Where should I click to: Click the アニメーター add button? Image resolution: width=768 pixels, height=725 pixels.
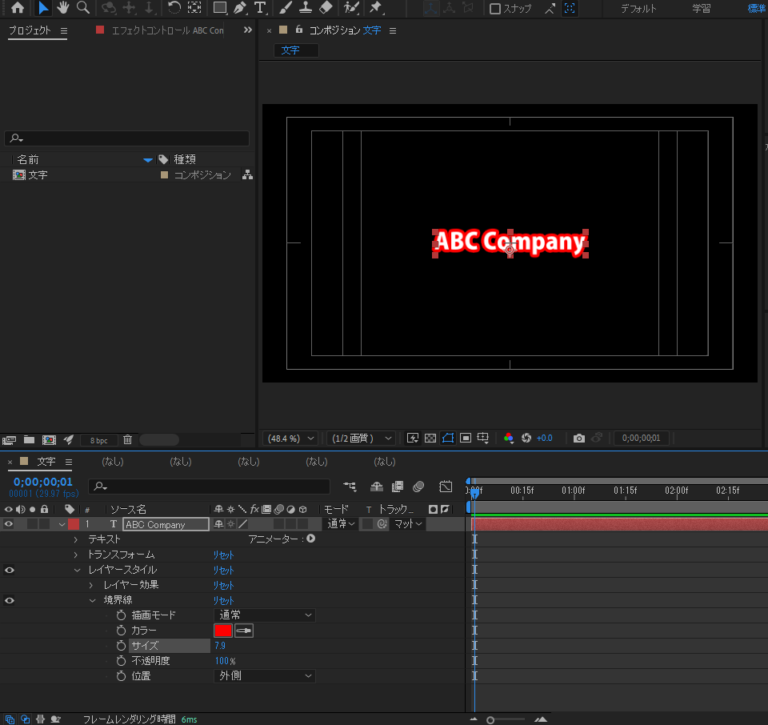(x=310, y=539)
